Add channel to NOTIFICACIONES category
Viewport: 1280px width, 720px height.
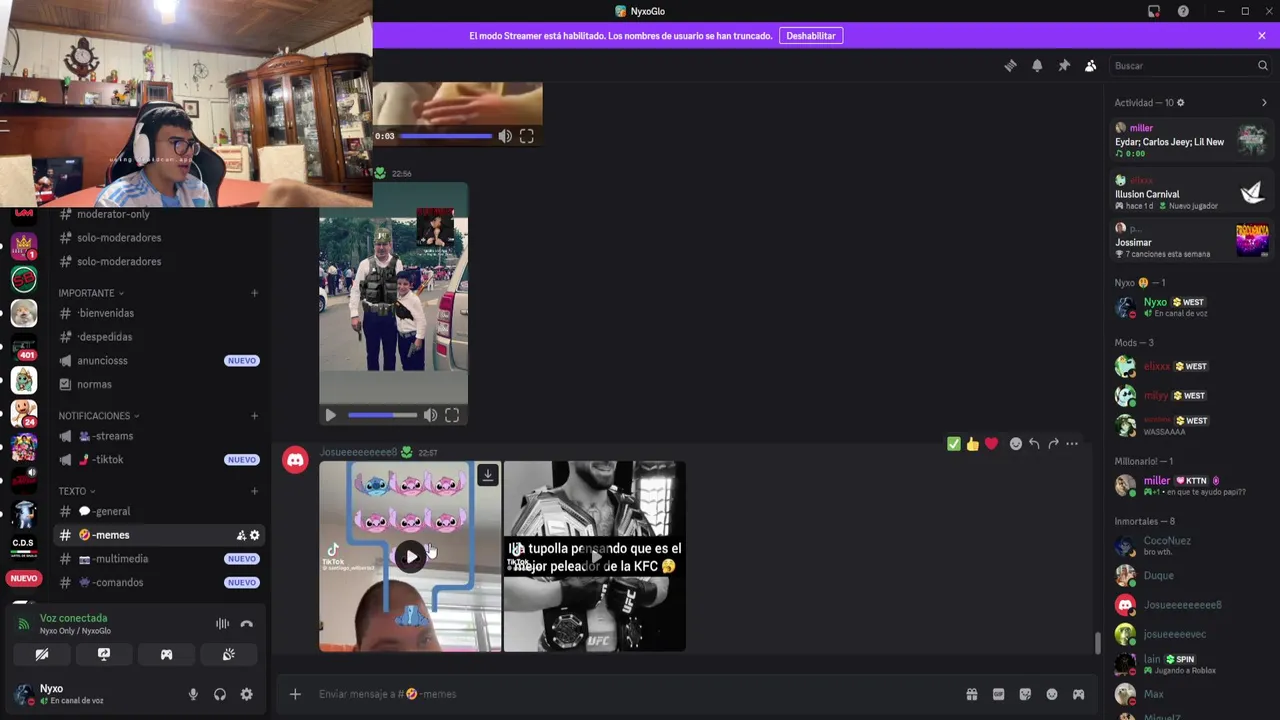point(254,416)
